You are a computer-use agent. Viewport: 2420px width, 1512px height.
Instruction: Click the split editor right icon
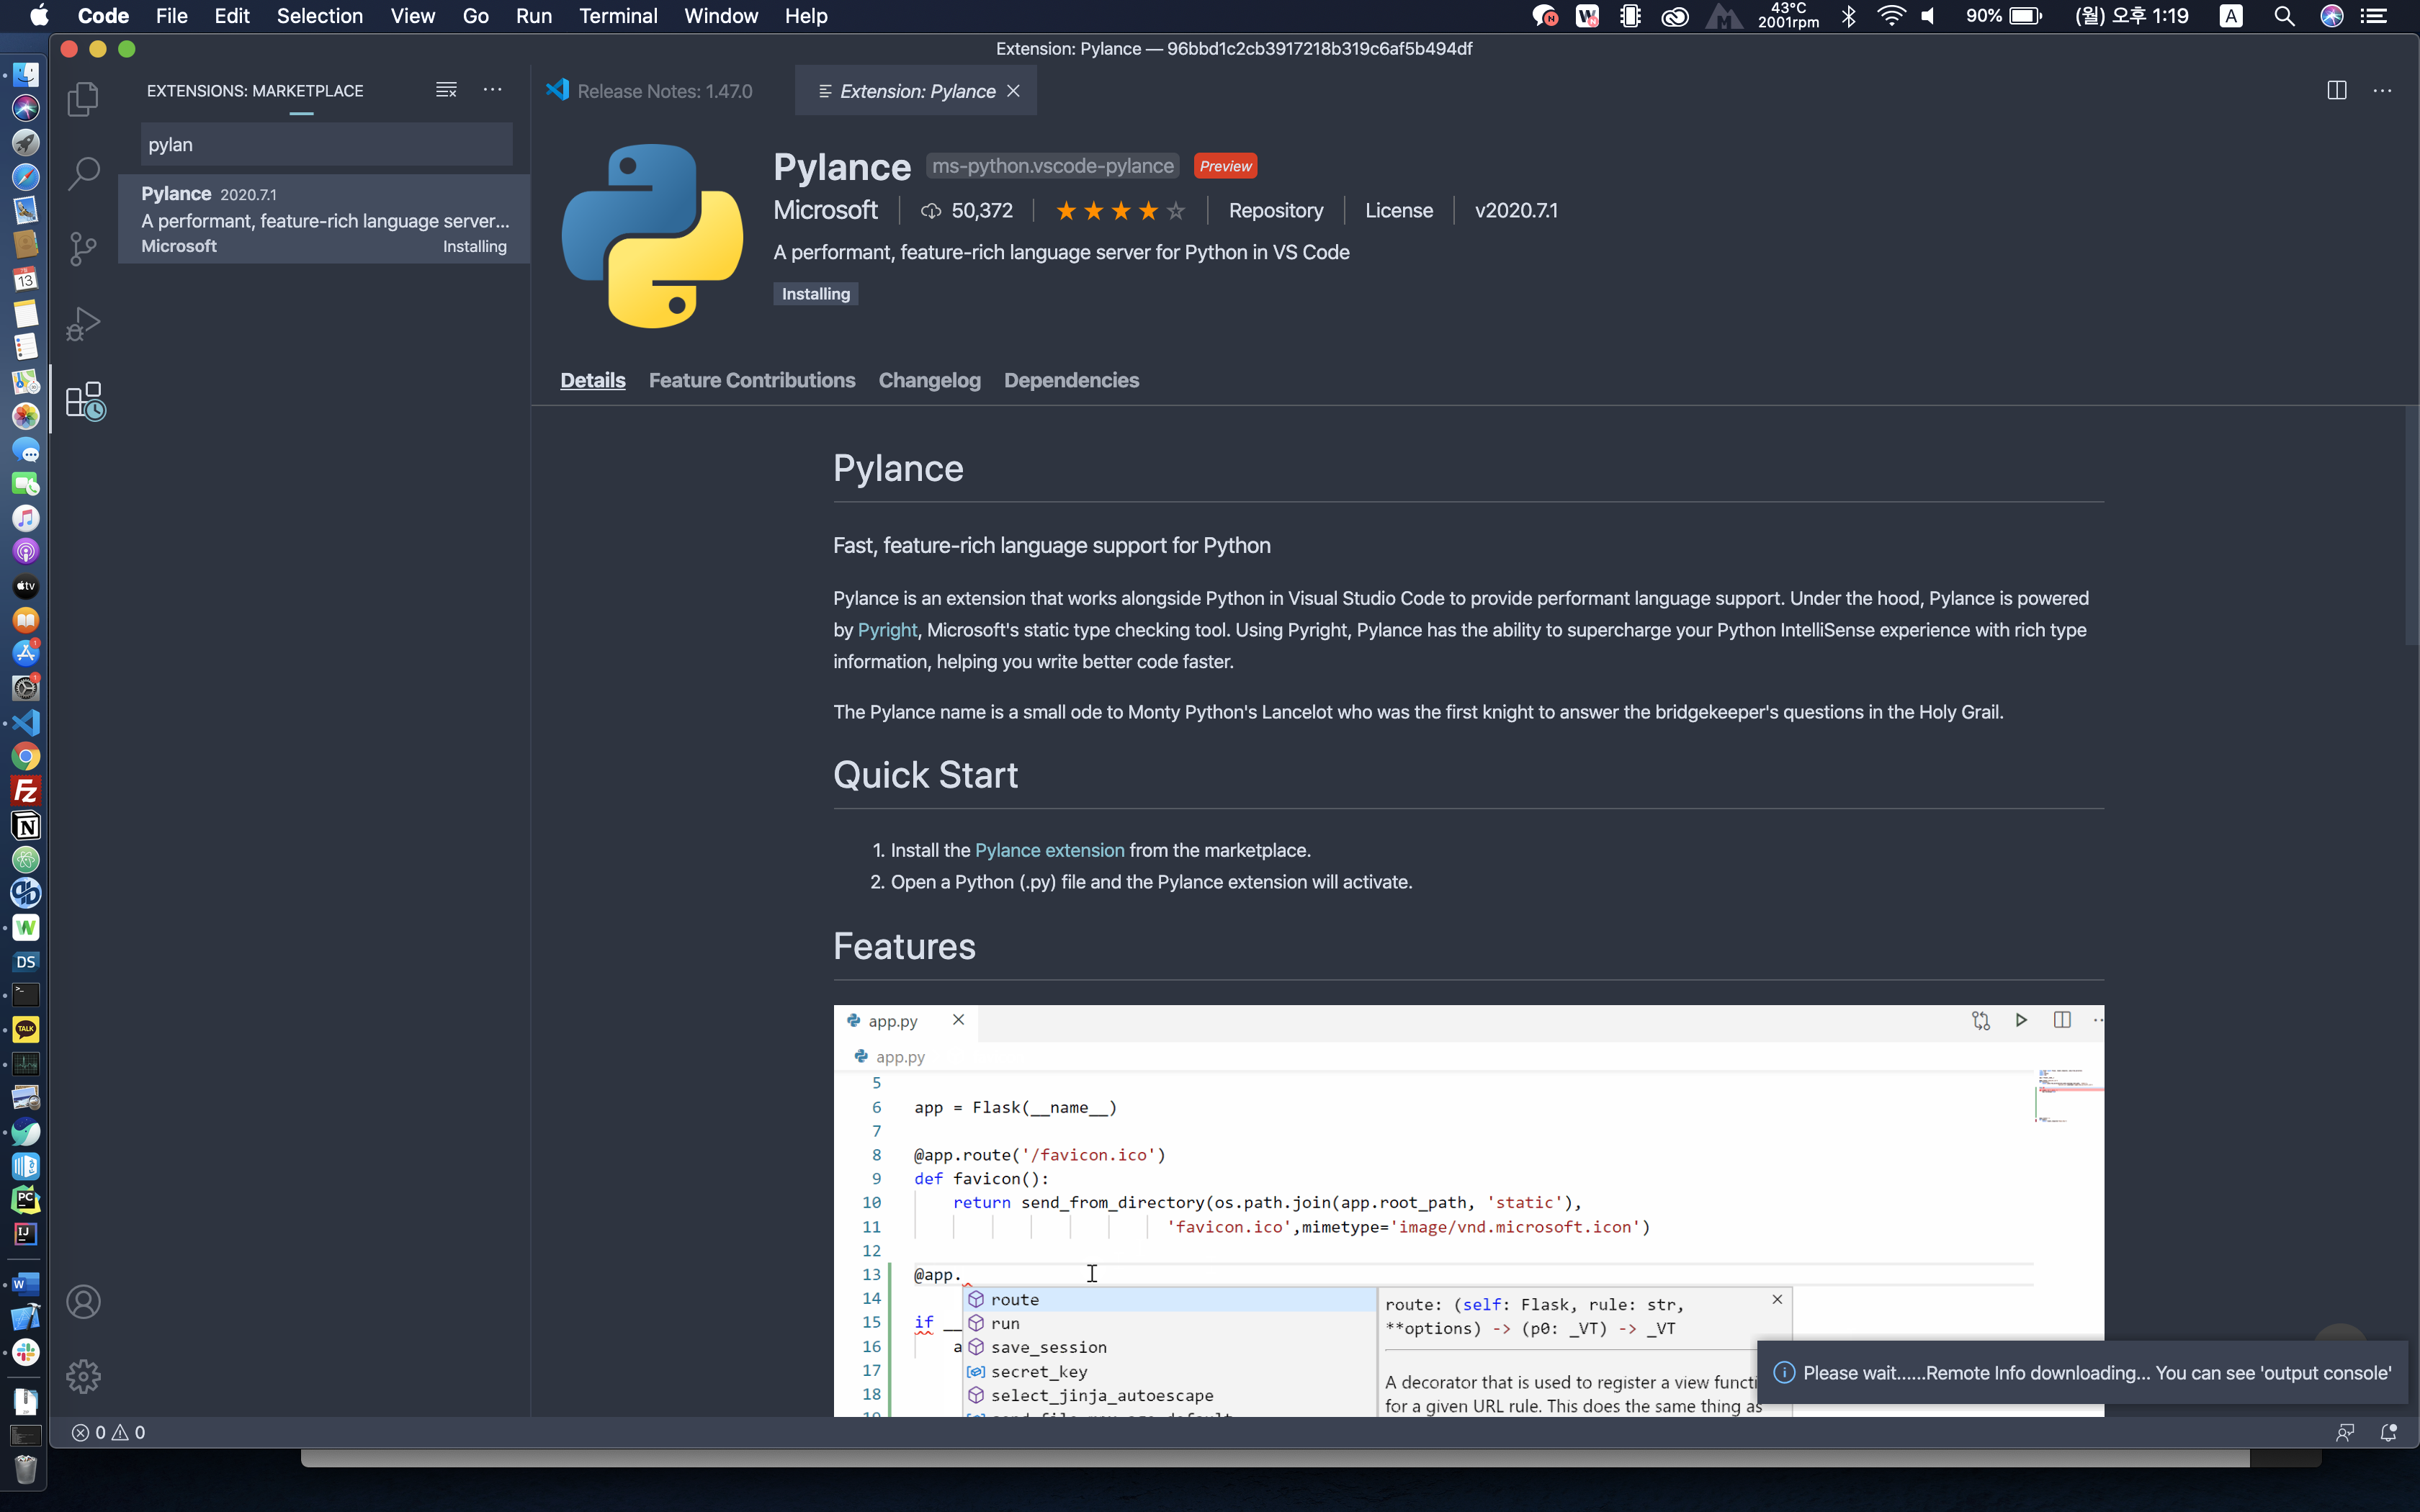pyautogui.click(x=2336, y=90)
